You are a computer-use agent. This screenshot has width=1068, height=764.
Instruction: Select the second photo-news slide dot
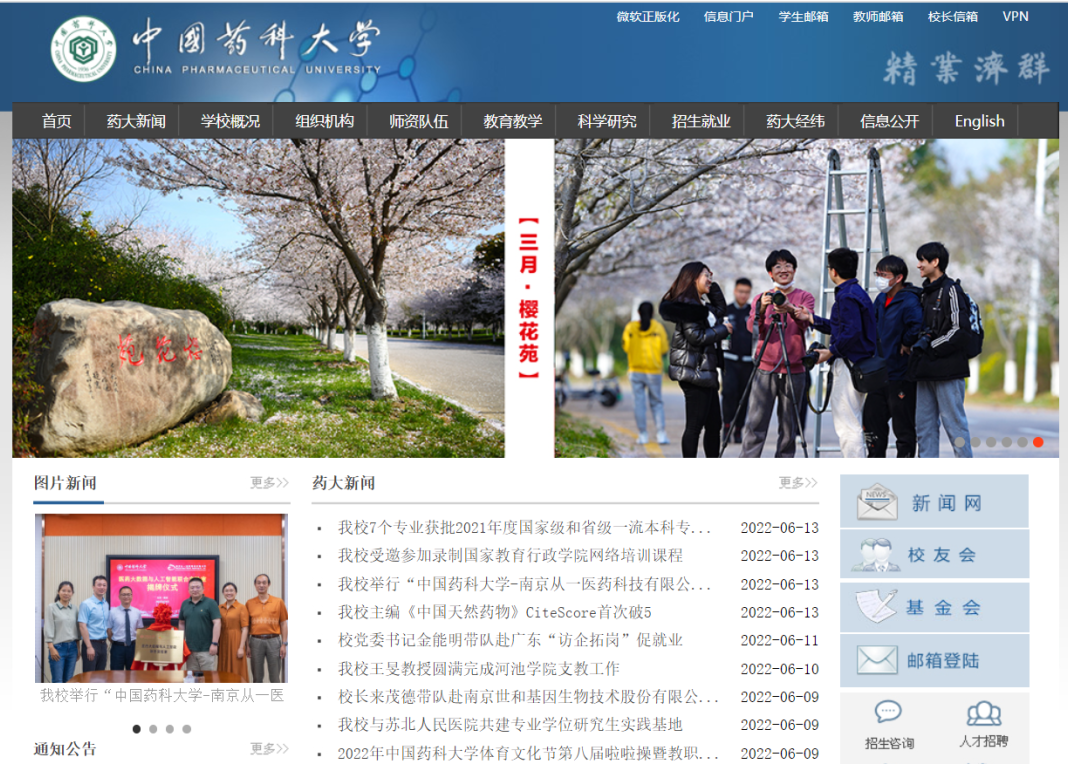tap(153, 729)
